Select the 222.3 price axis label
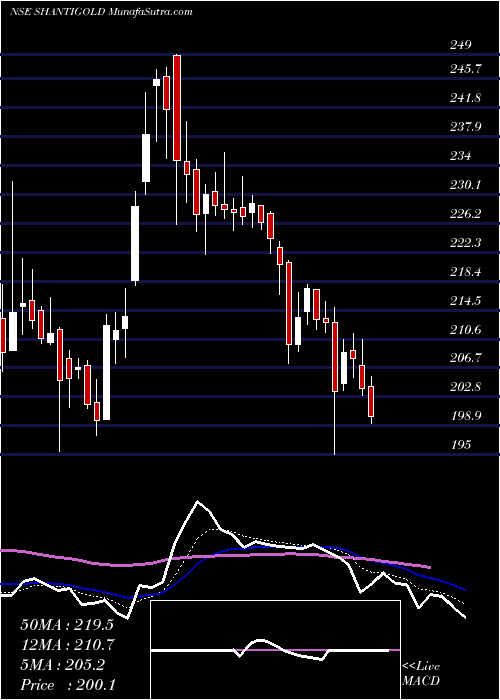The width and height of the screenshot is (500, 700). click(x=465, y=243)
